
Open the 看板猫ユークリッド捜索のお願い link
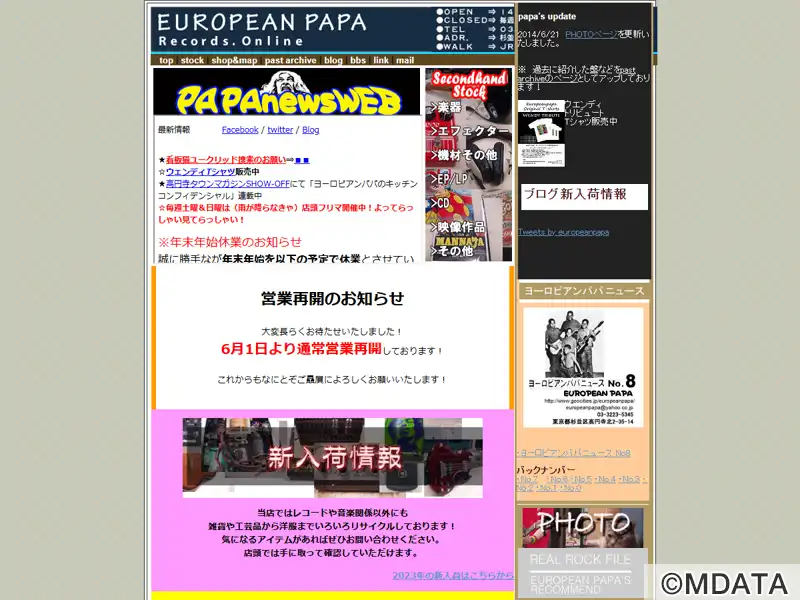[x=226, y=160]
